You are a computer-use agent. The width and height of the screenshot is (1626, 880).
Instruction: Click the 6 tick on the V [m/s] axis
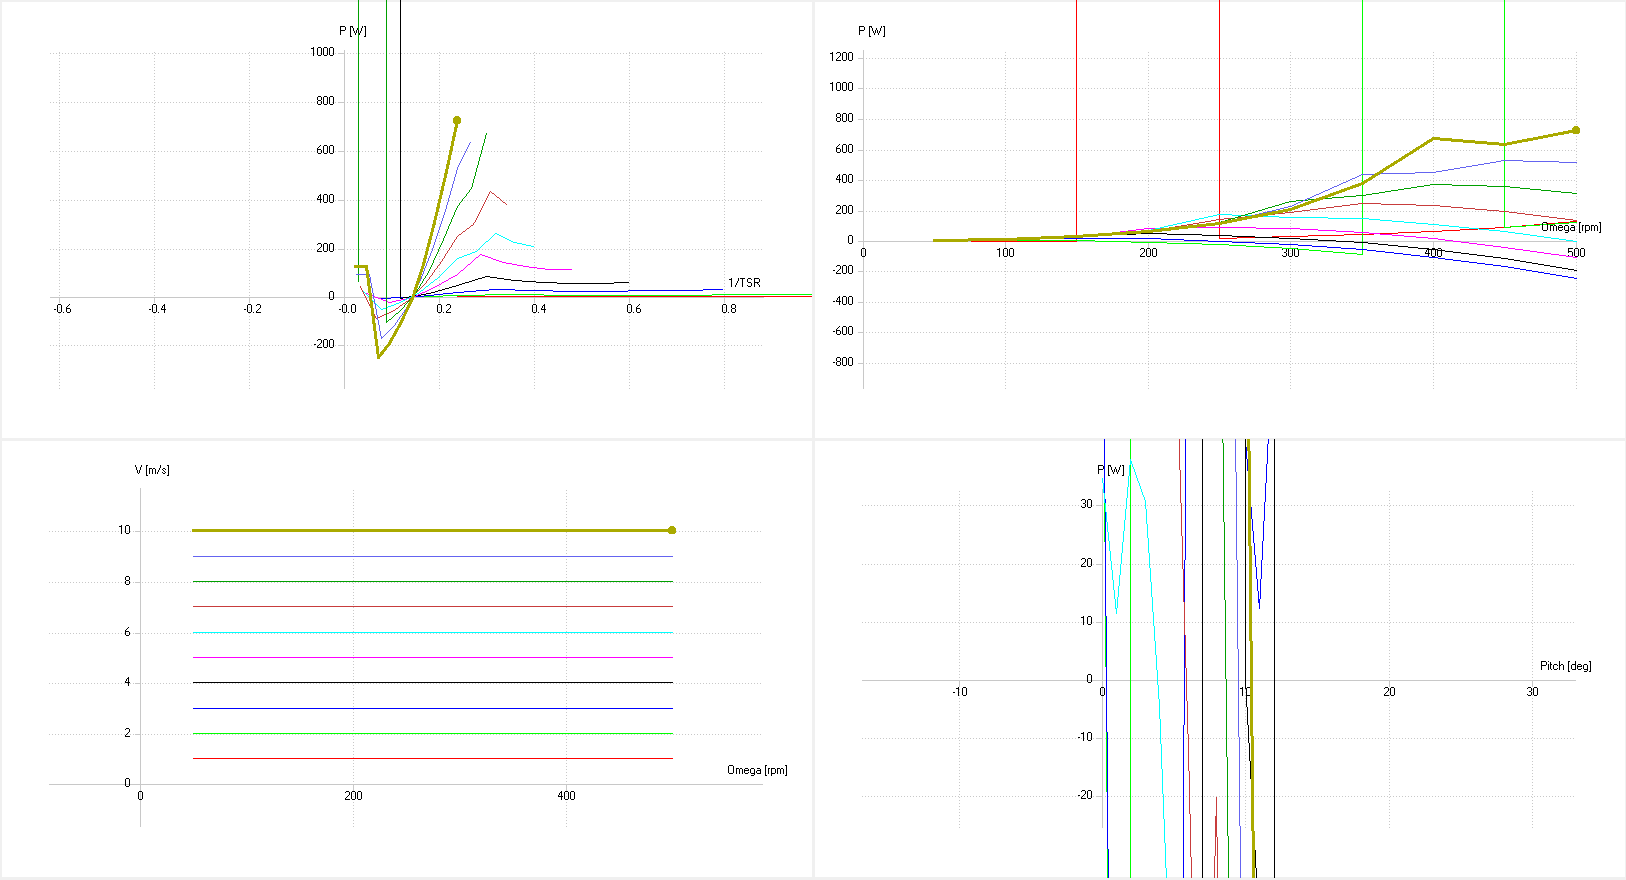[127, 632]
